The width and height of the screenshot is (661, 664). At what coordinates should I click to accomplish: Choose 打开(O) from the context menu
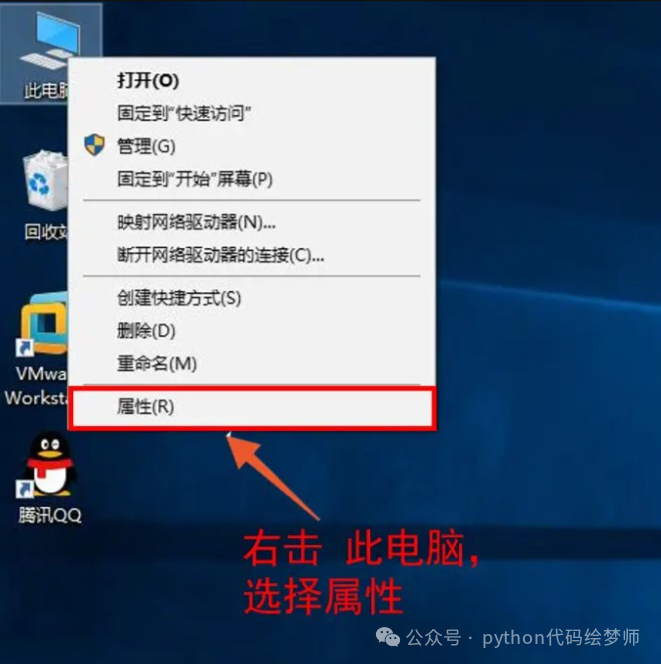click(x=252, y=80)
